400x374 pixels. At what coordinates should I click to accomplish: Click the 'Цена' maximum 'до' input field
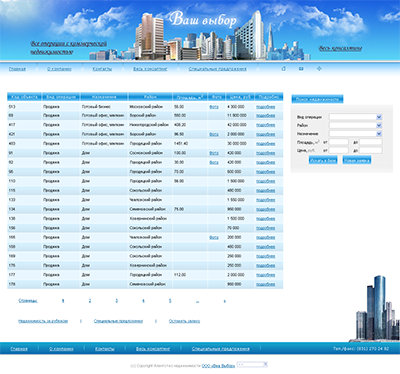coord(371,150)
